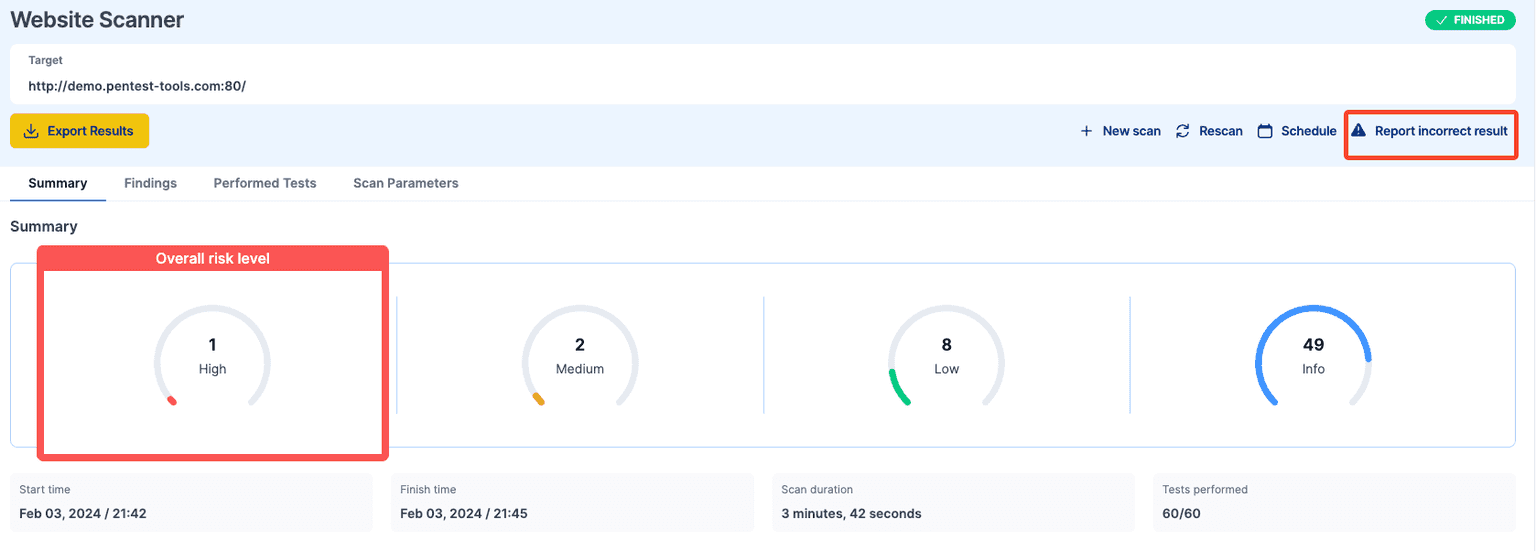Viewport: 1536px width, 551px height.
Task: Click the download icon in Export Results
Action: pyautogui.click(x=31, y=131)
